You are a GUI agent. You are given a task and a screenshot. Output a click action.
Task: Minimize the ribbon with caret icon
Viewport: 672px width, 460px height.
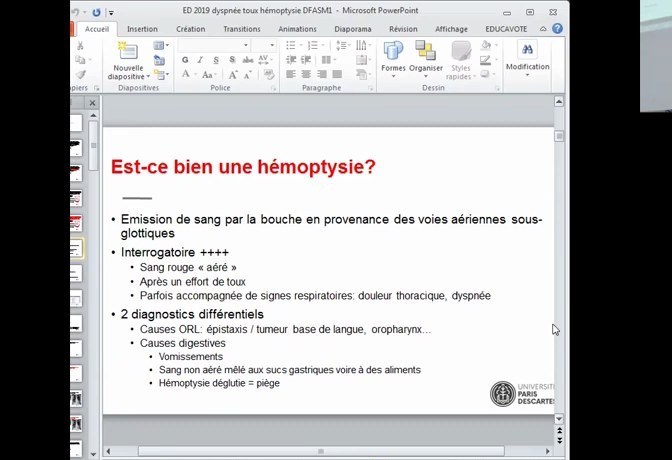click(x=543, y=29)
